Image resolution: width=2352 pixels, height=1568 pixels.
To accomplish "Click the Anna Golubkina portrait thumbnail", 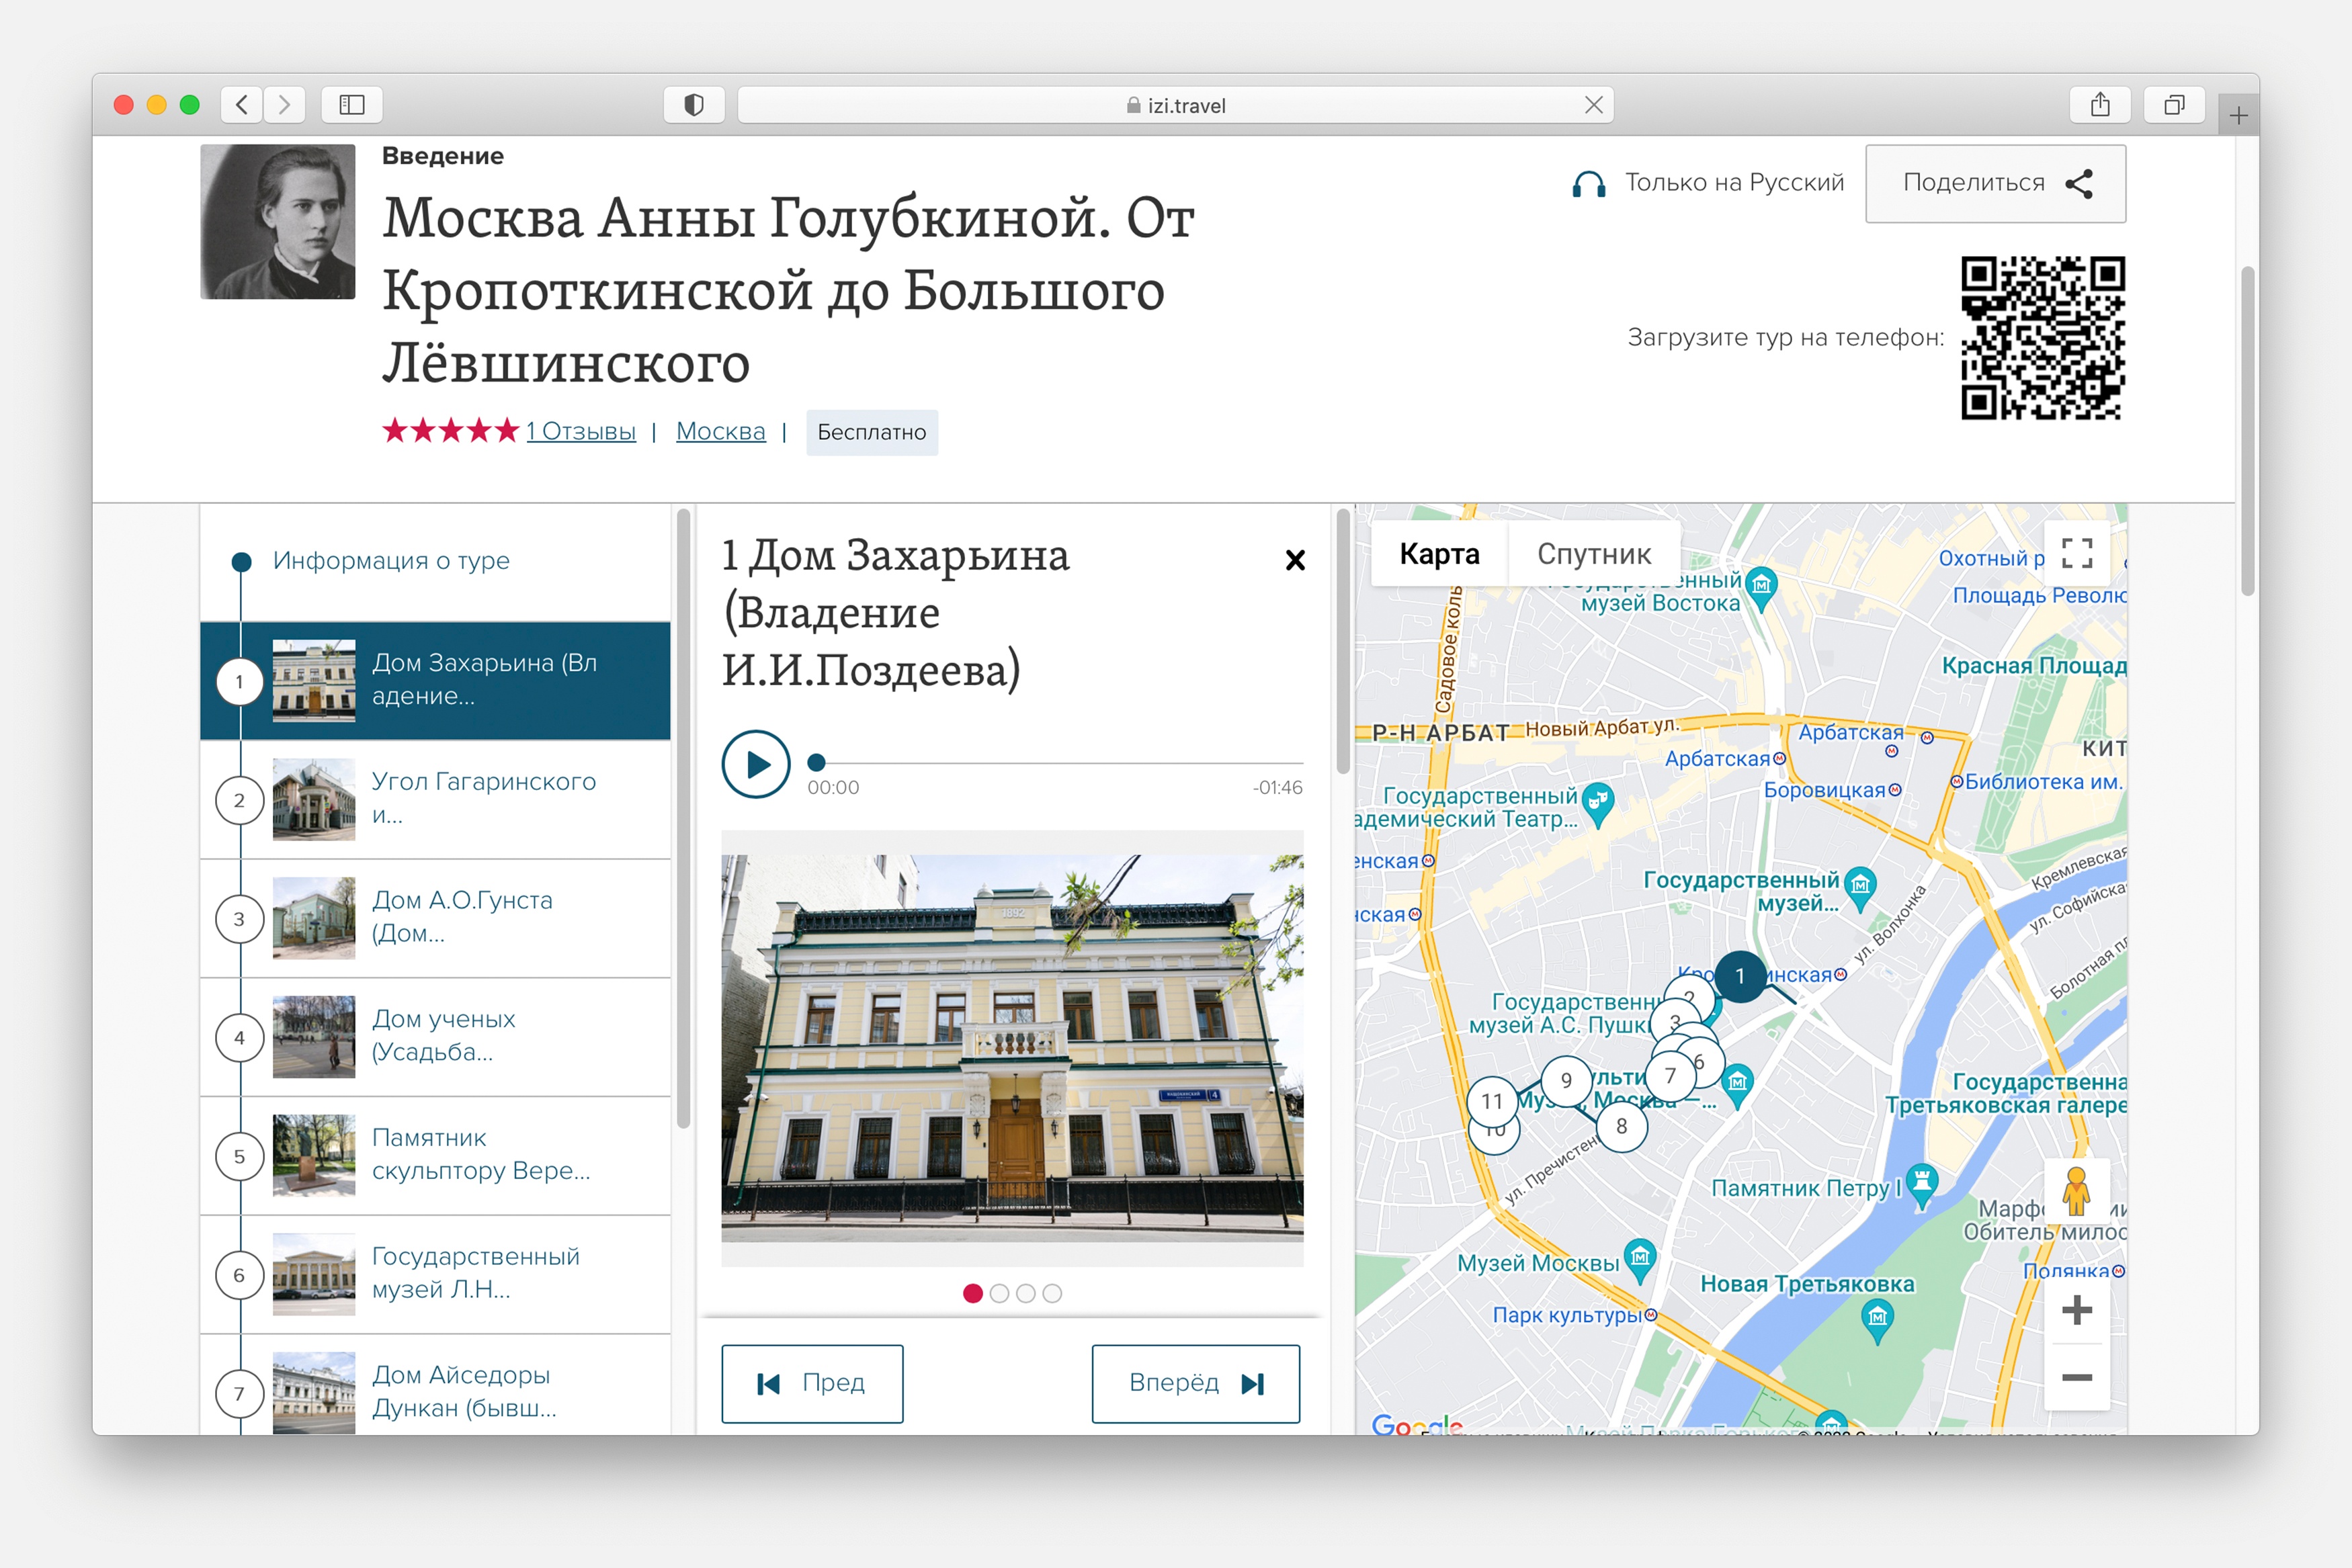I will click(x=278, y=221).
